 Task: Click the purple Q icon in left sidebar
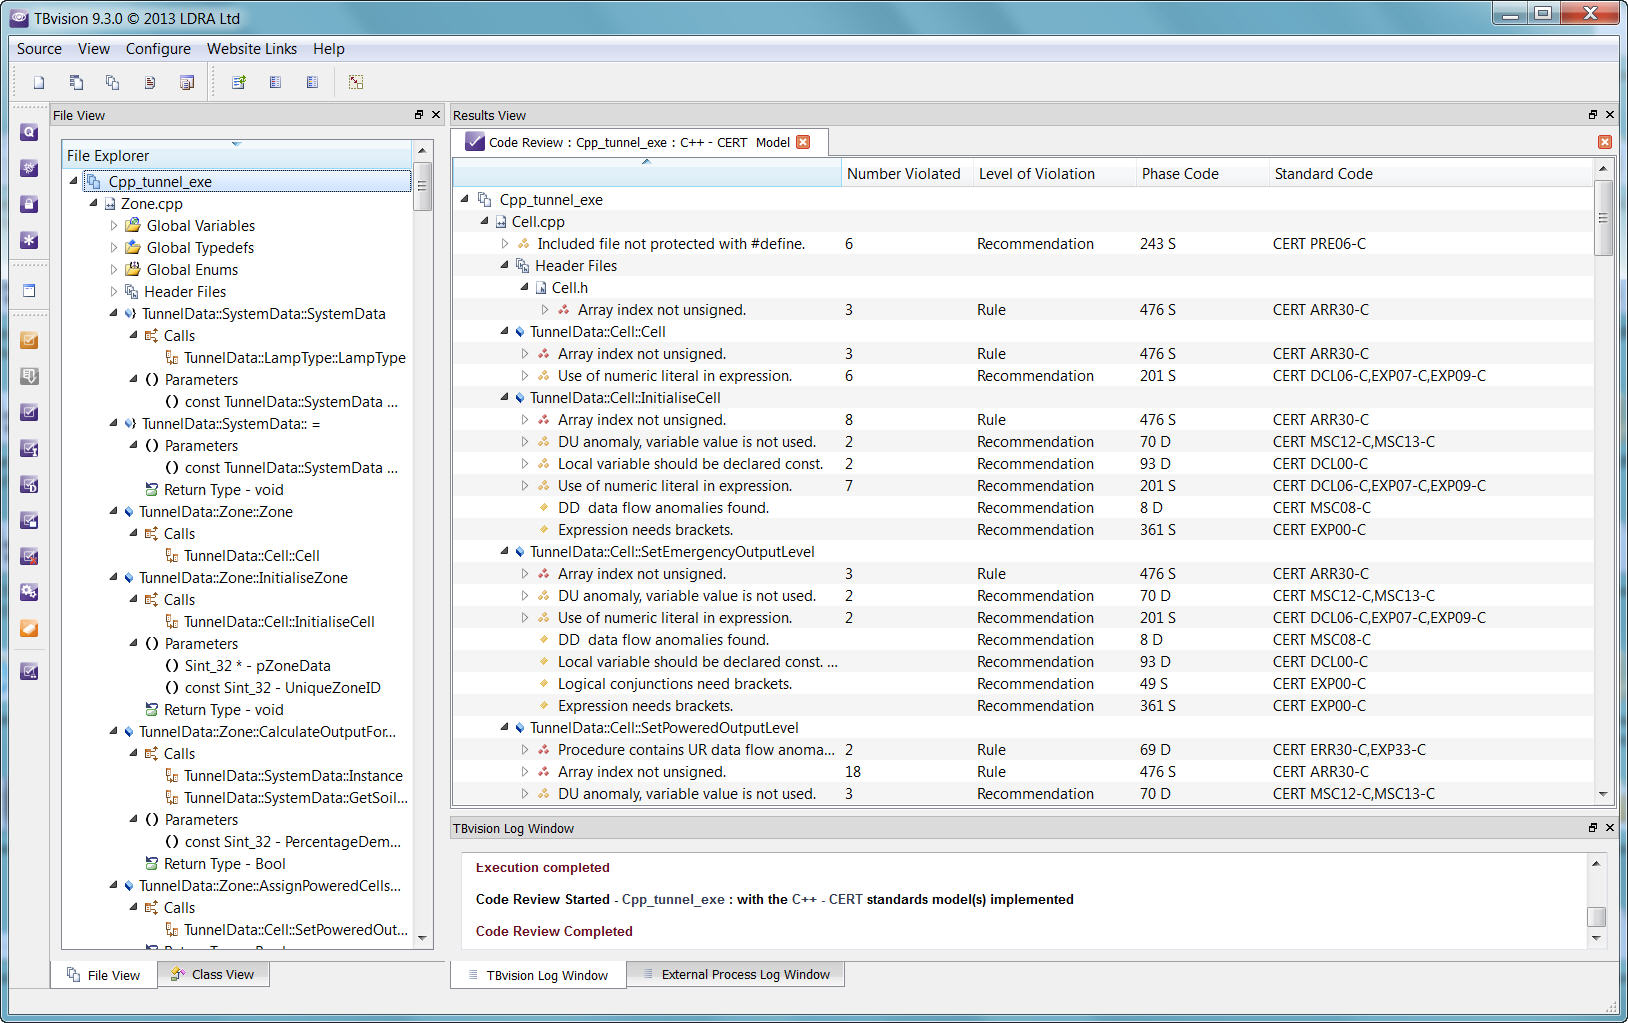29,132
